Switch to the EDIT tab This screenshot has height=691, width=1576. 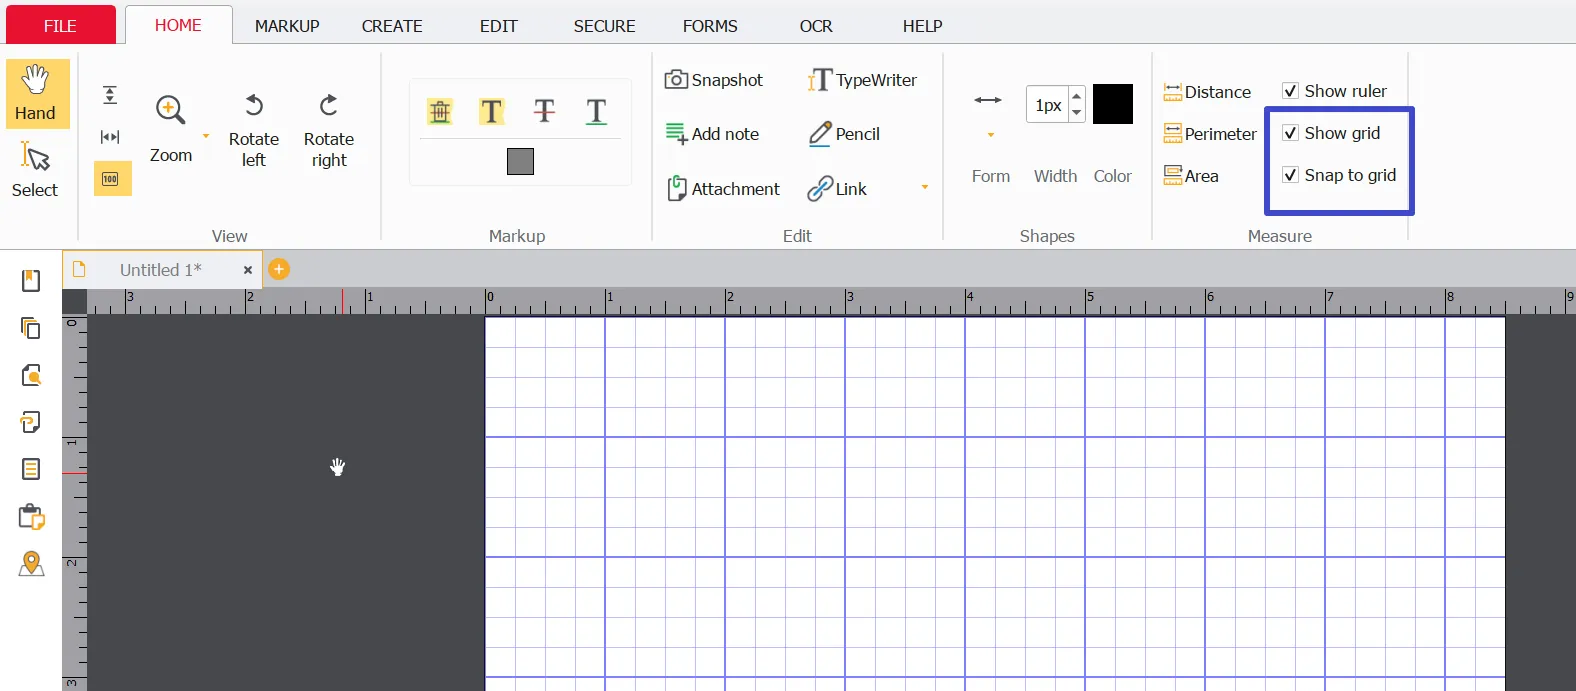[x=499, y=26]
